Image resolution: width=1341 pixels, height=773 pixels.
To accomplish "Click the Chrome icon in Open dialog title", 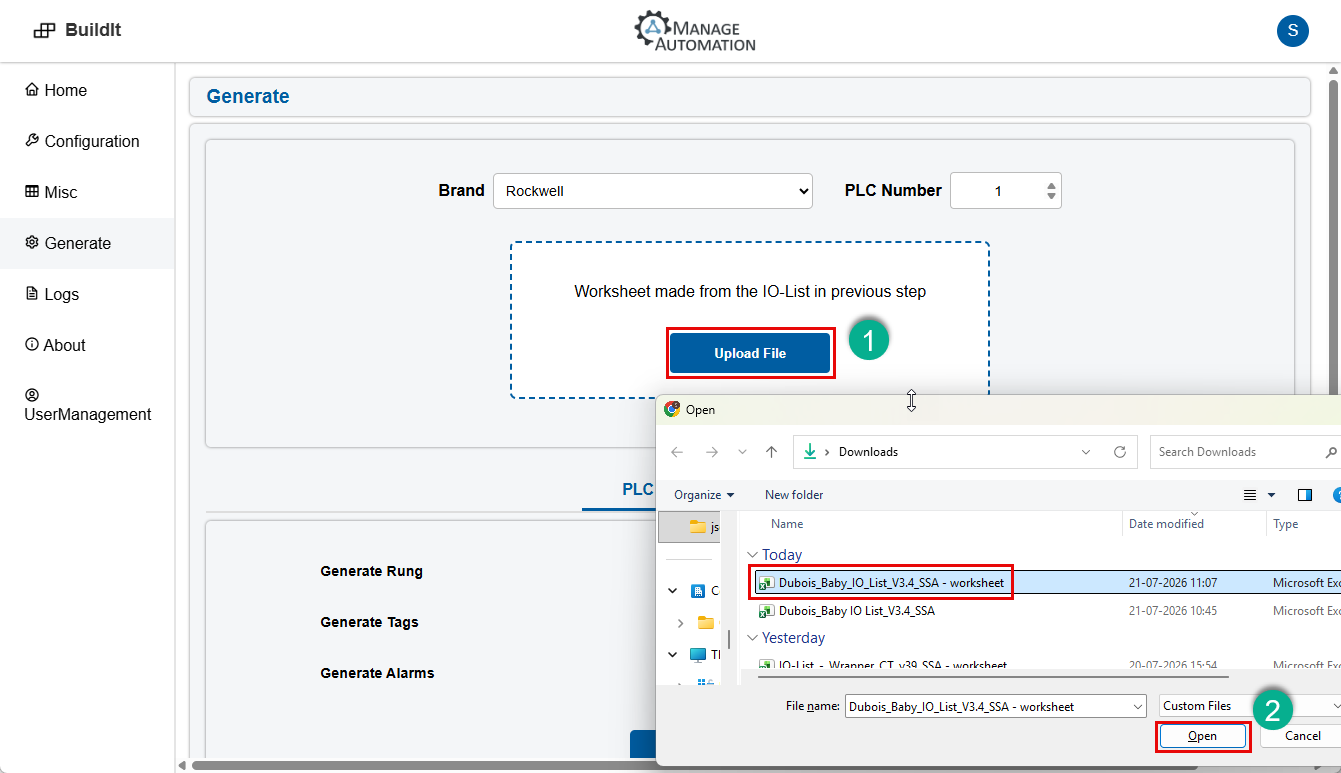I will [672, 409].
